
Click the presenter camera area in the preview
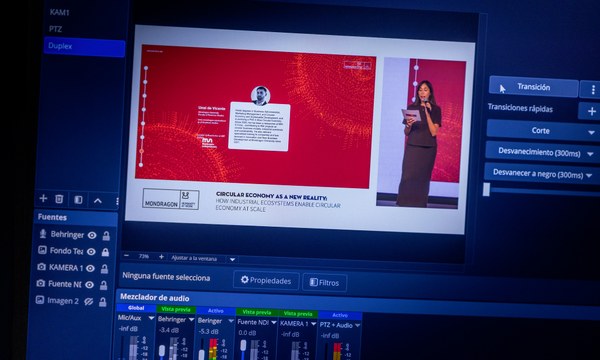(x=421, y=133)
